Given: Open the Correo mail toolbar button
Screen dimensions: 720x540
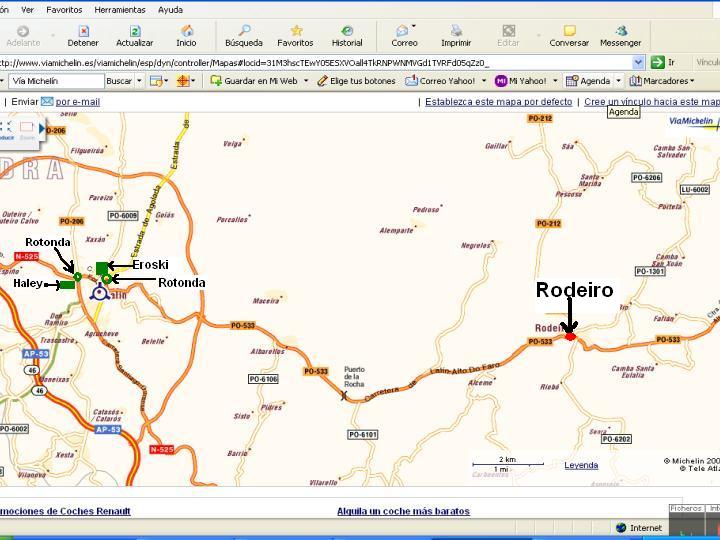Looking at the screenshot, I should point(404,36).
